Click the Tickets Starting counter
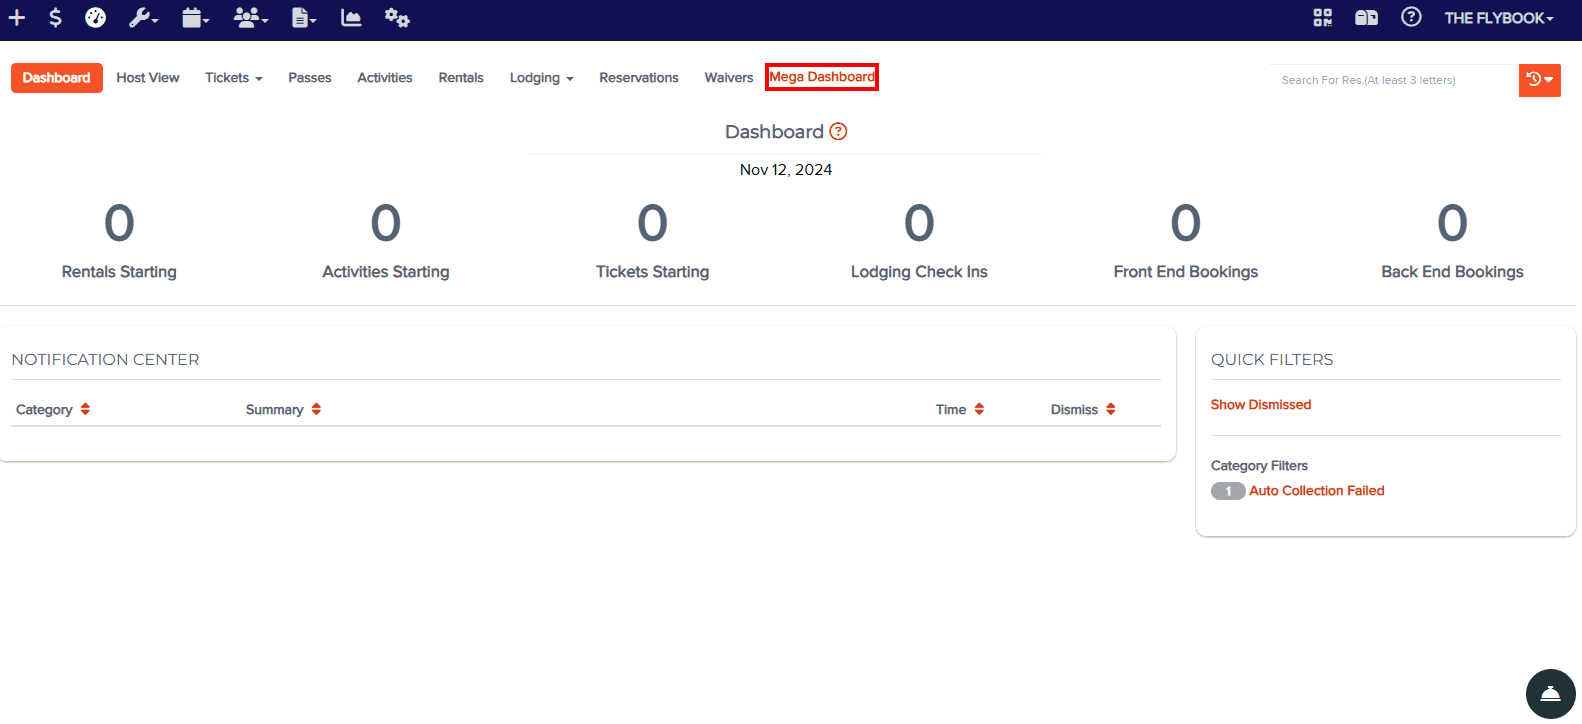The height and width of the screenshot is (724, 1582). (x=653, y=240)
